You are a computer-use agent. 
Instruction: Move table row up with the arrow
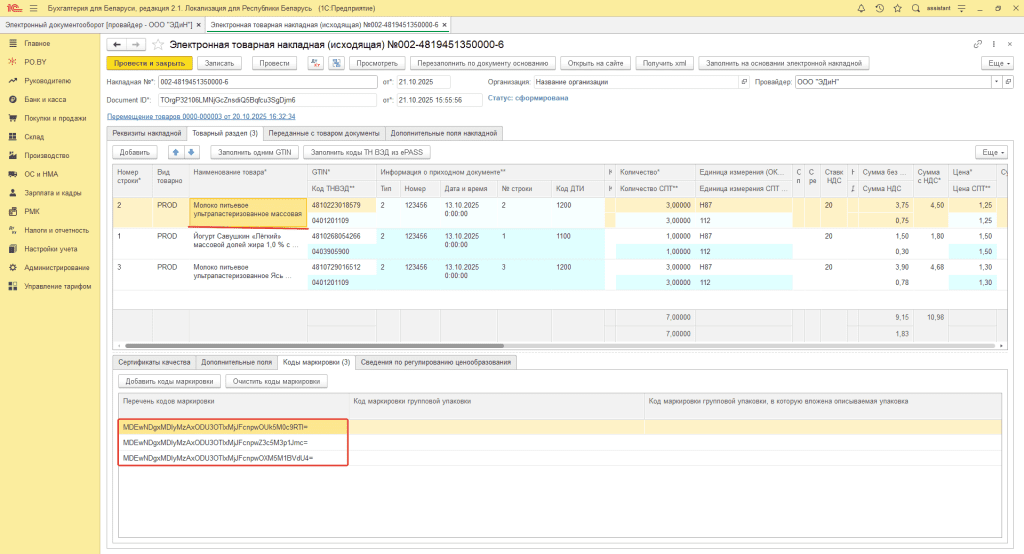click(176, 152)
